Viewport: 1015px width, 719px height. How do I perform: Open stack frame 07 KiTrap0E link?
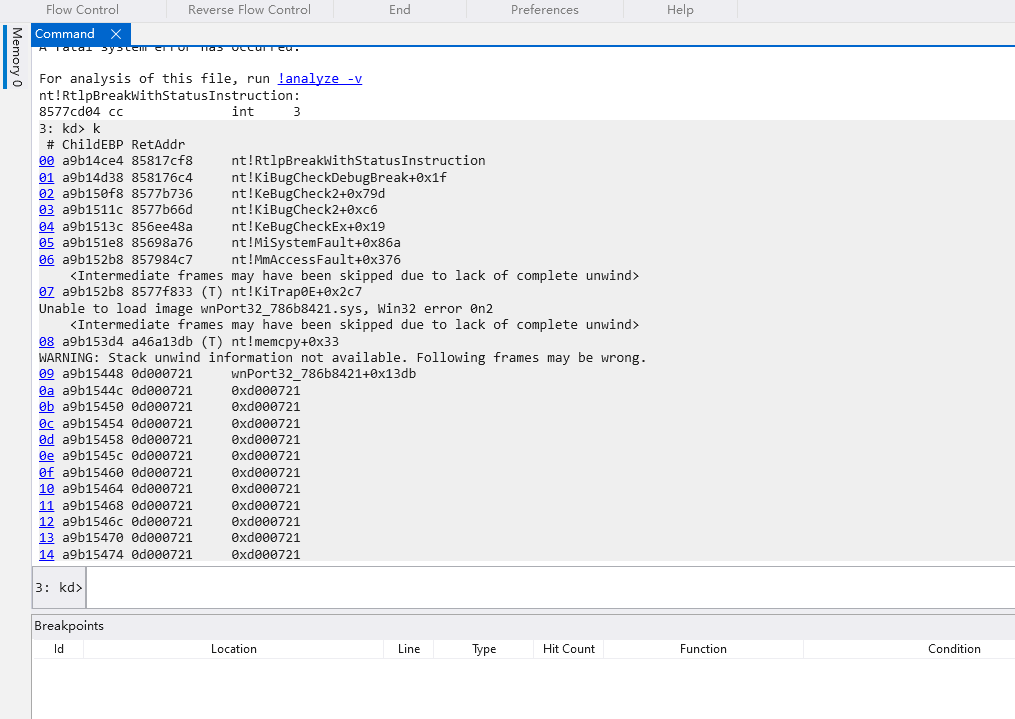pos(46,292)
